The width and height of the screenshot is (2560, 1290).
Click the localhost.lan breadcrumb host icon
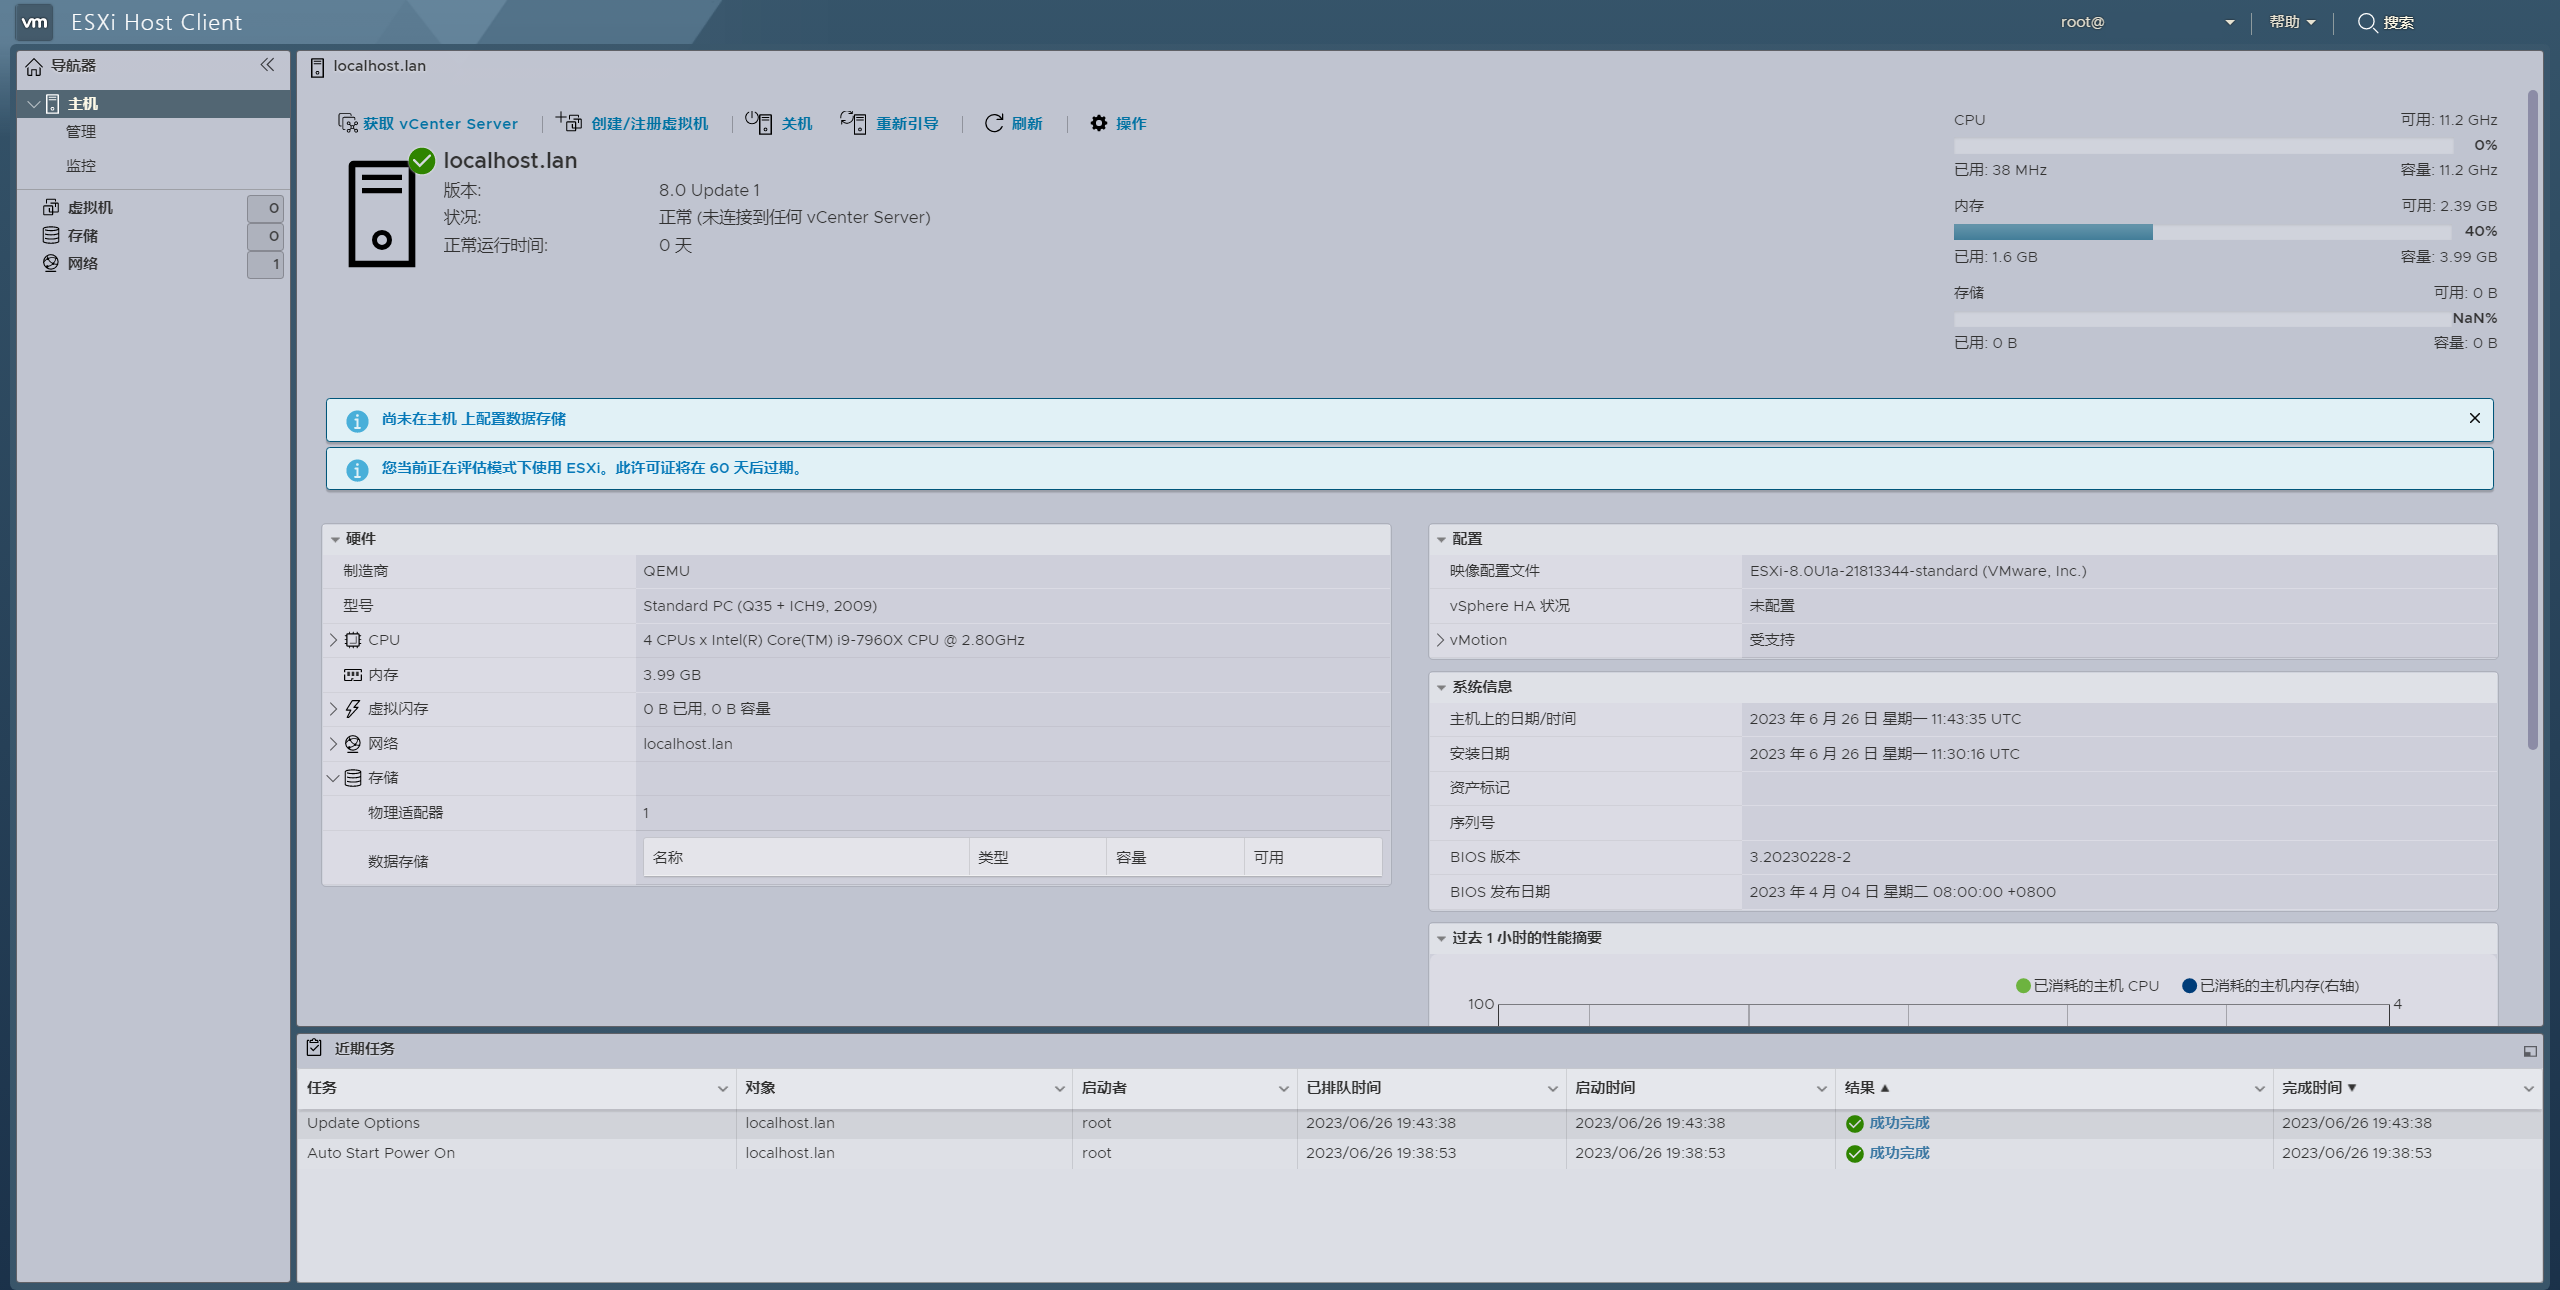(x=317, y=67)
